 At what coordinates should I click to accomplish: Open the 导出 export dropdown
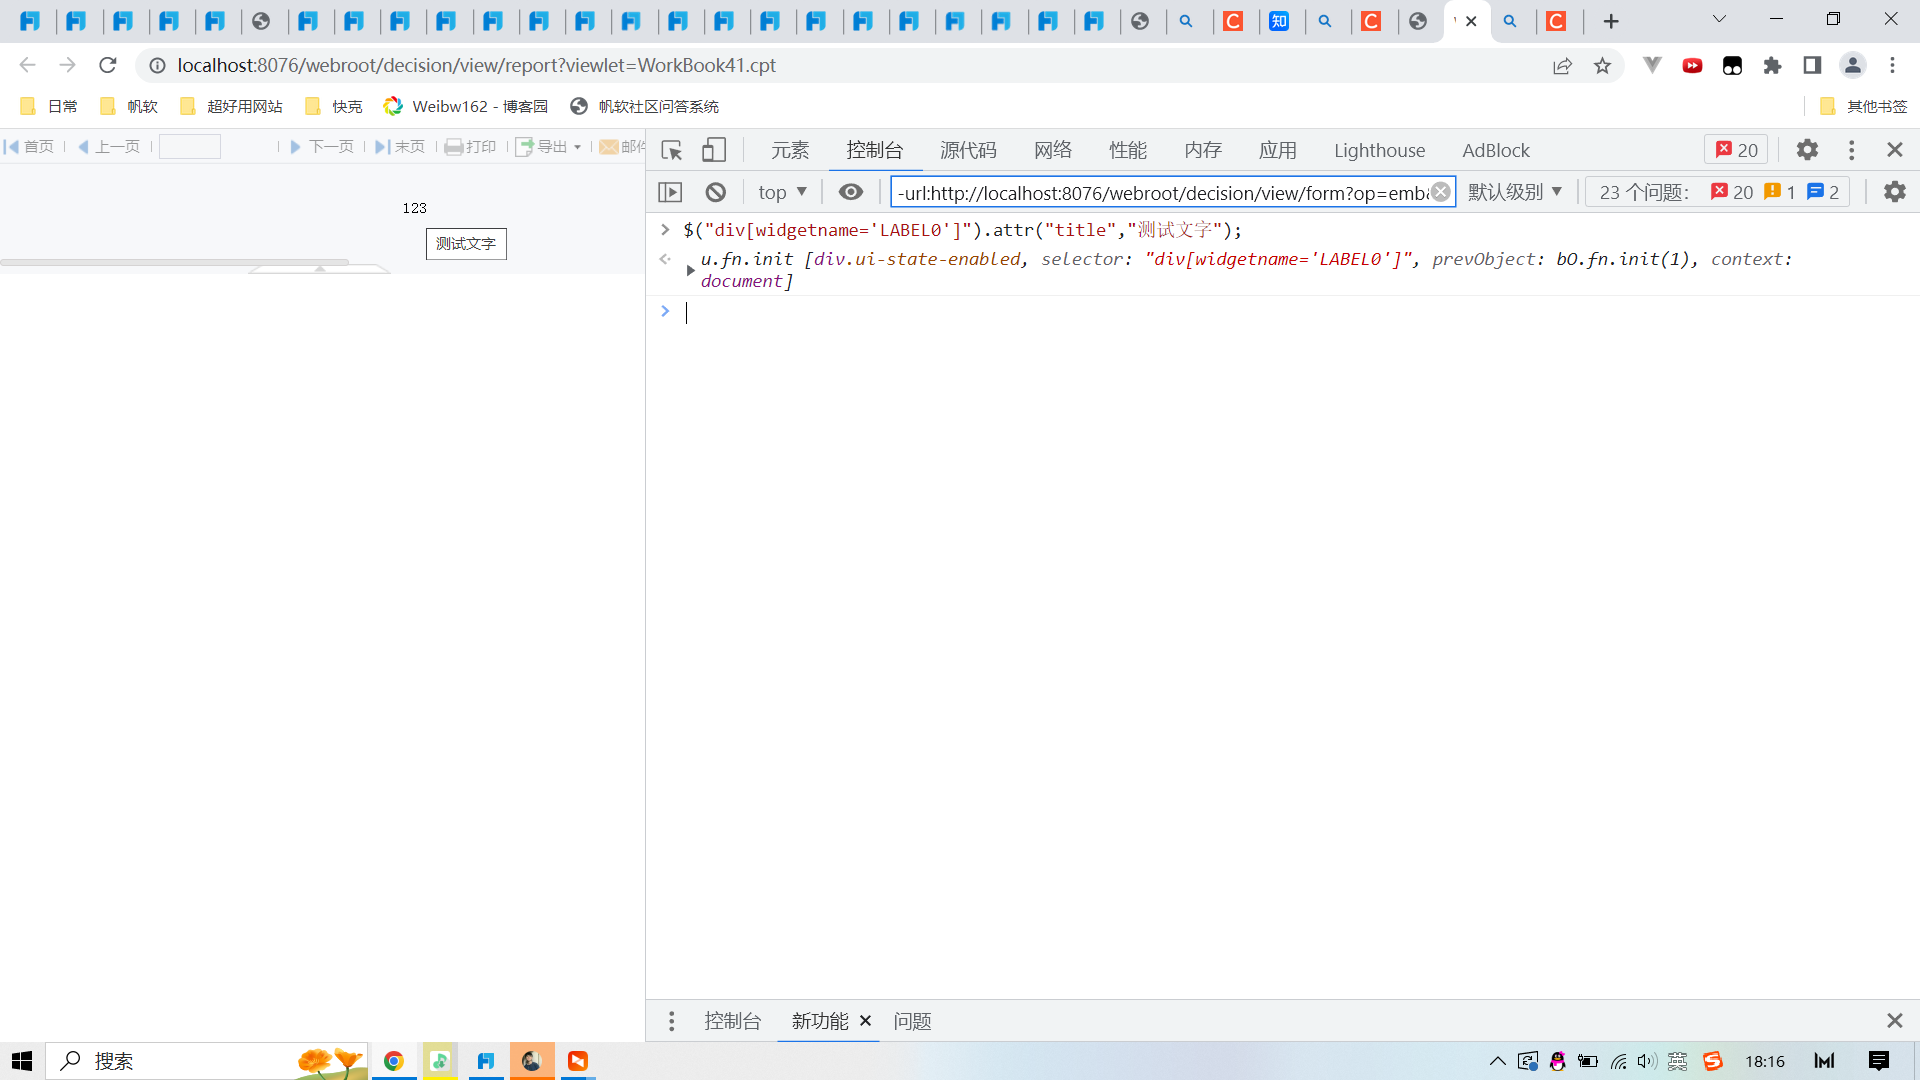point(549,147)
